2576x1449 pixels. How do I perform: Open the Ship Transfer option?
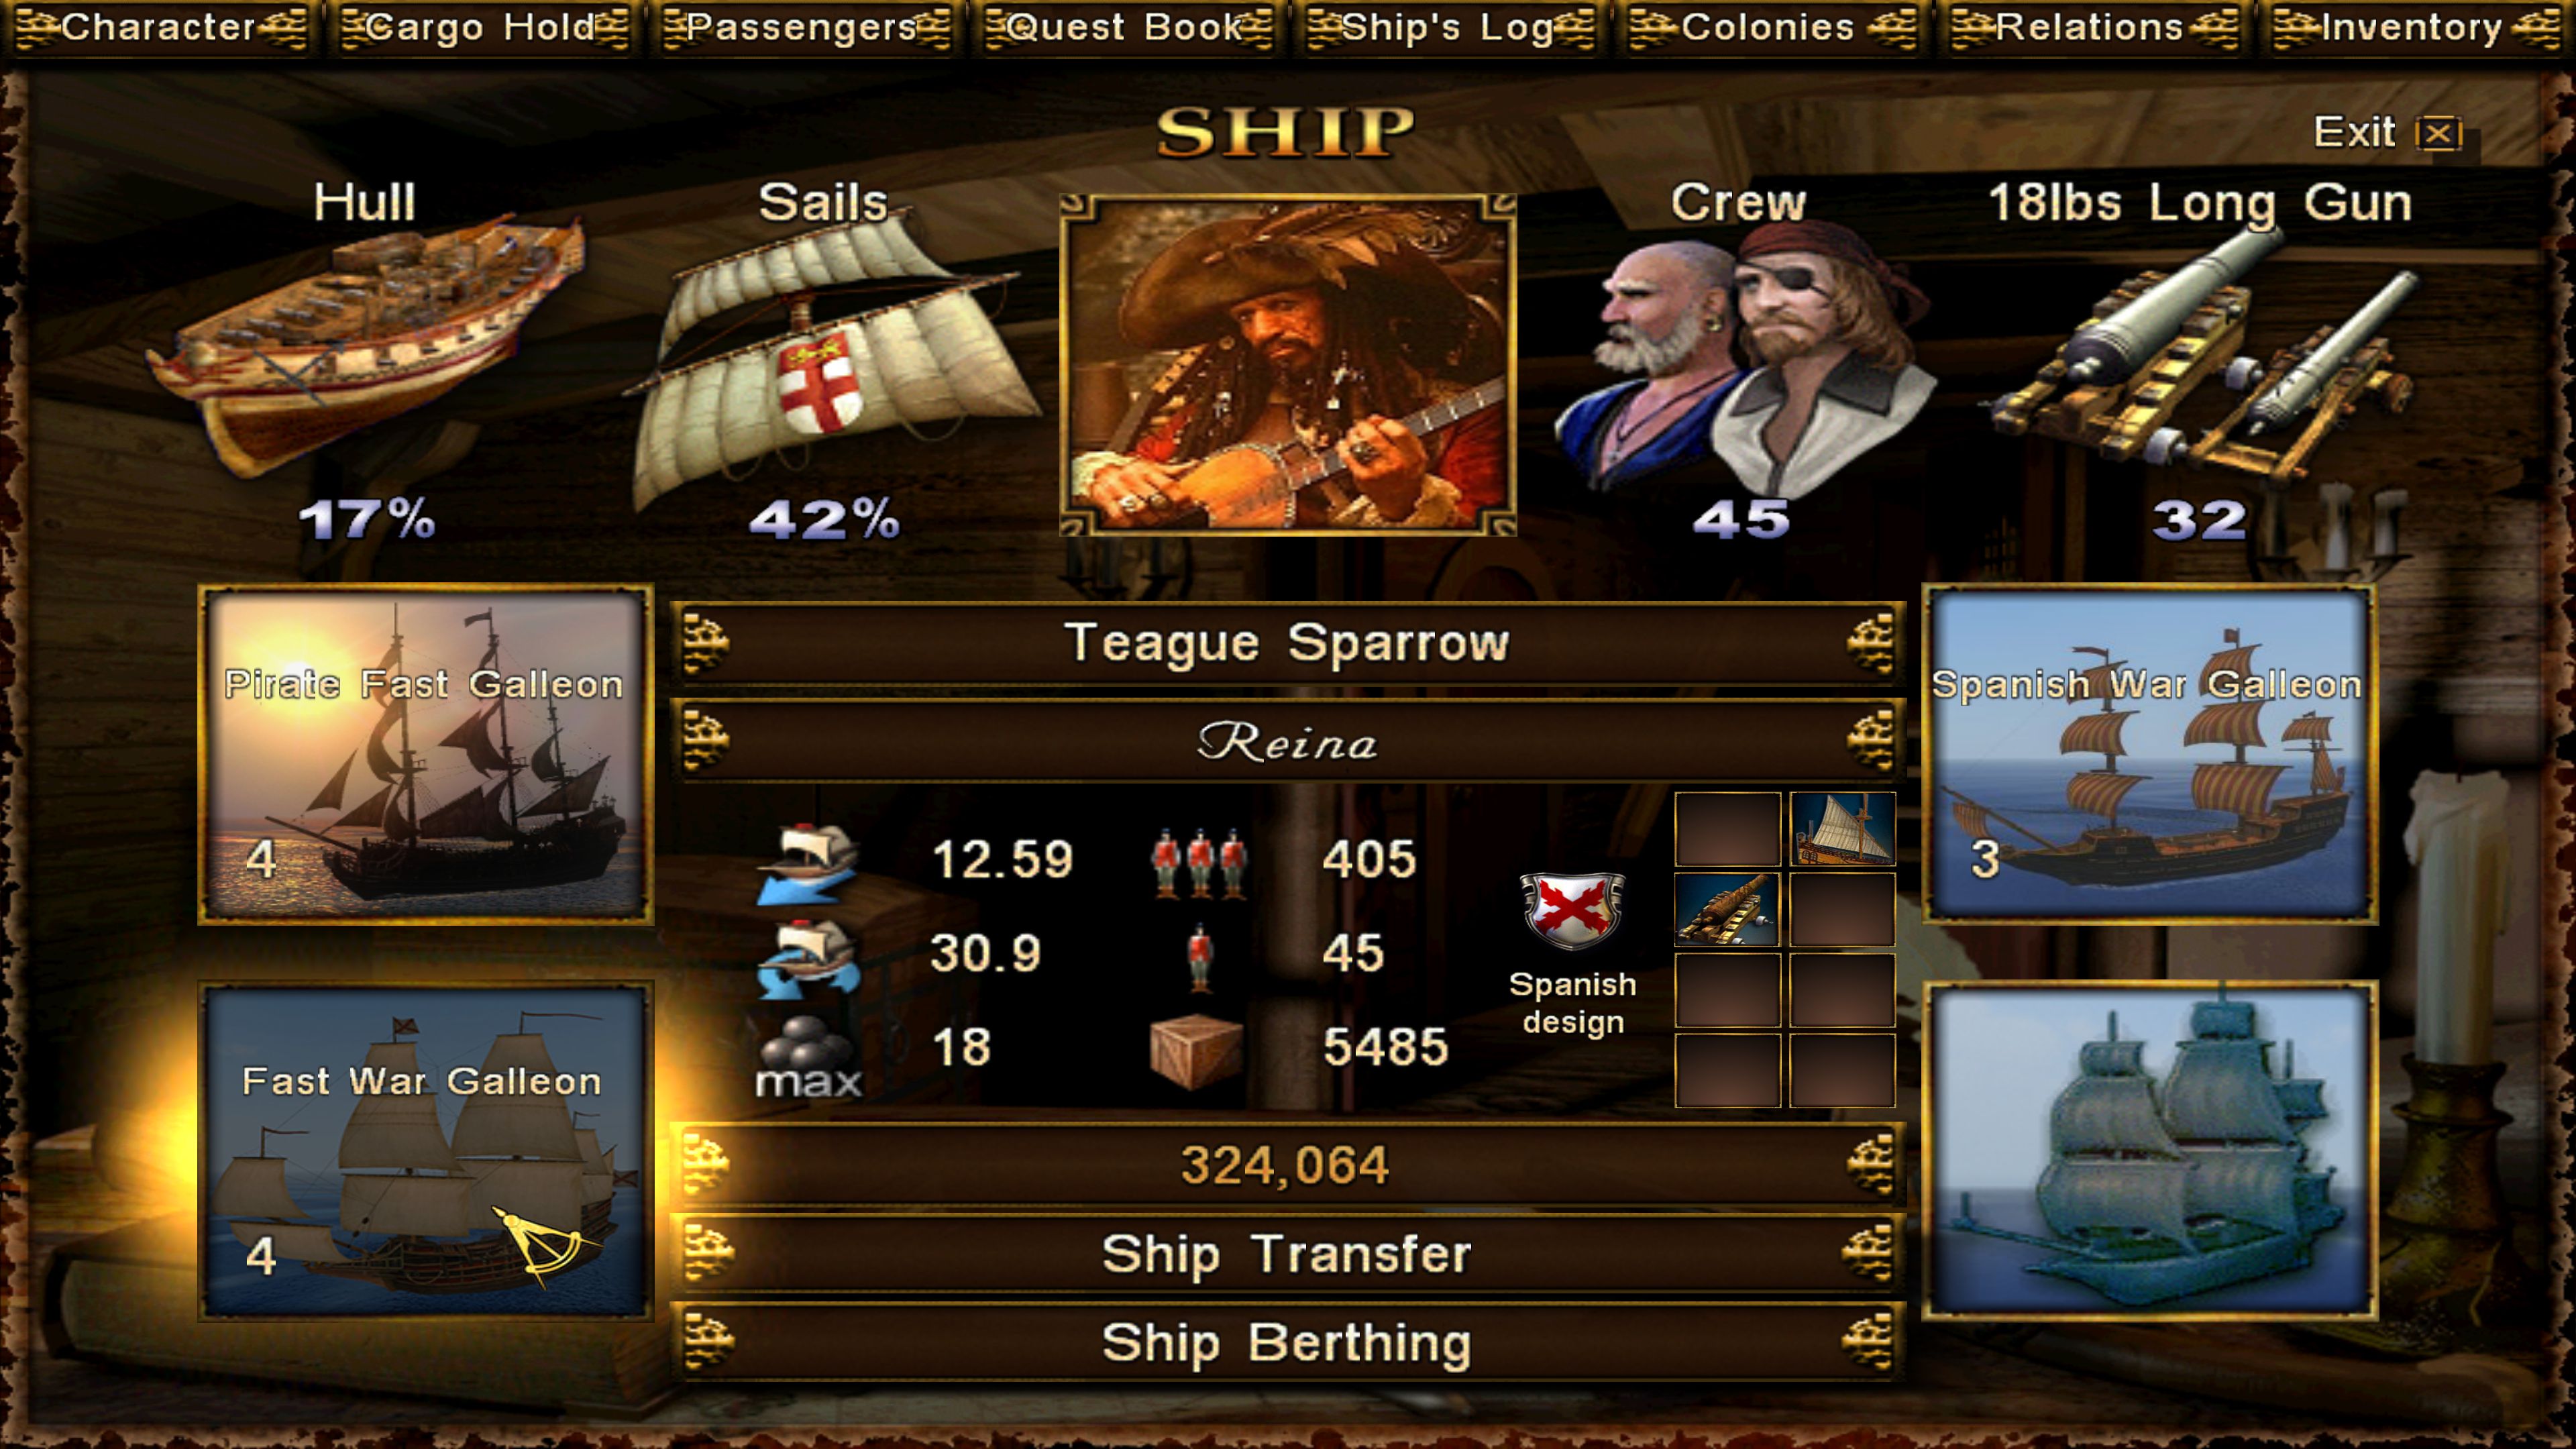(x=1287, y=1254)
